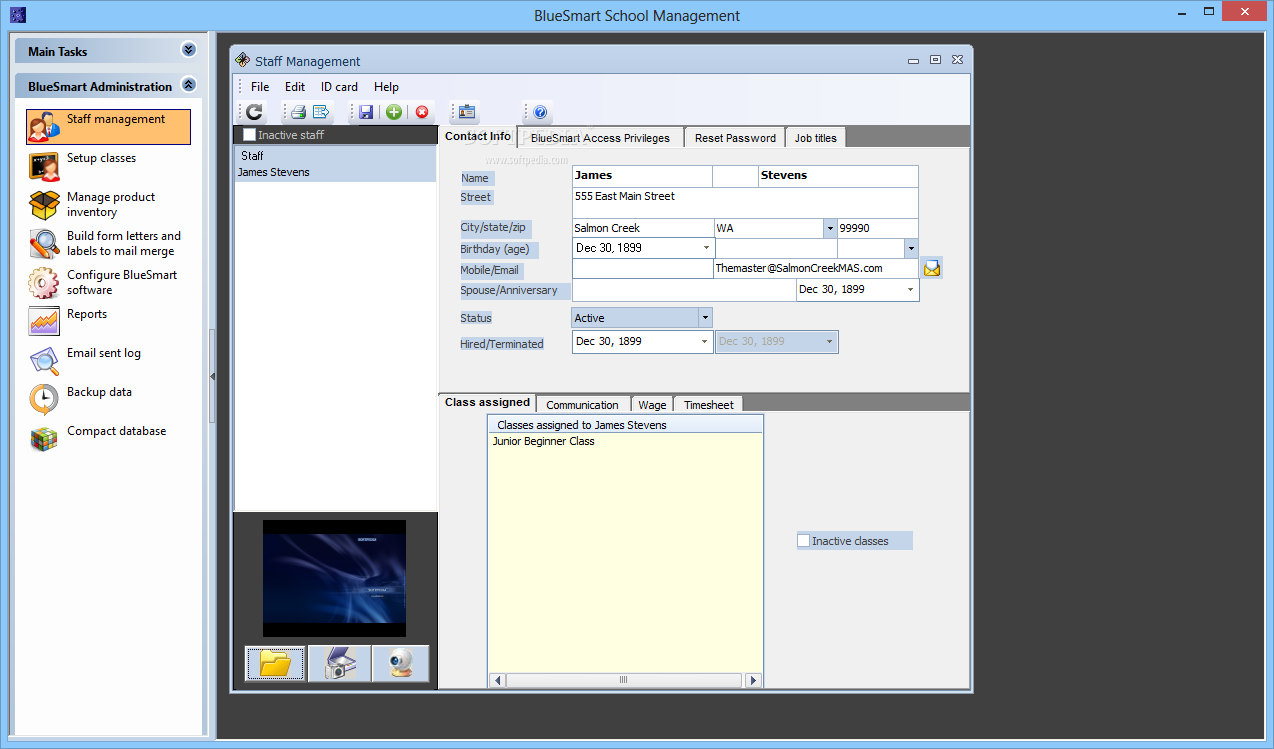Capture photo with the webcam button
The height and width of the screenshot is (749, 1274).
click(x=401, y=663)
